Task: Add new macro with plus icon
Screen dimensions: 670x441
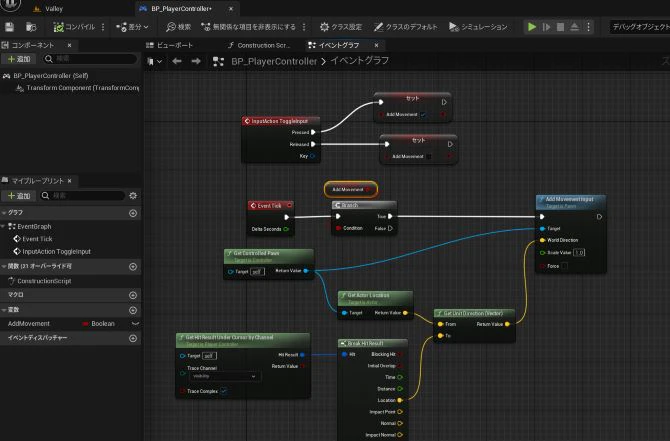Action: click(x=133, y=295)
